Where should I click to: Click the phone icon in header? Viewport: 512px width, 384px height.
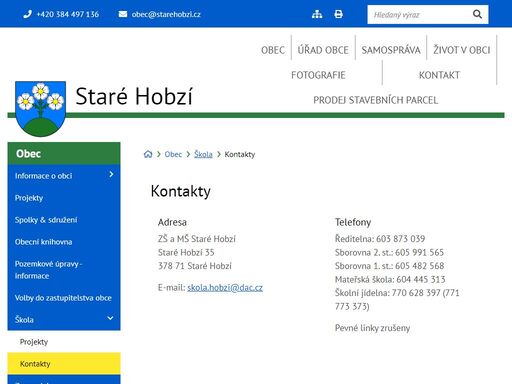(x=27, y=14)
